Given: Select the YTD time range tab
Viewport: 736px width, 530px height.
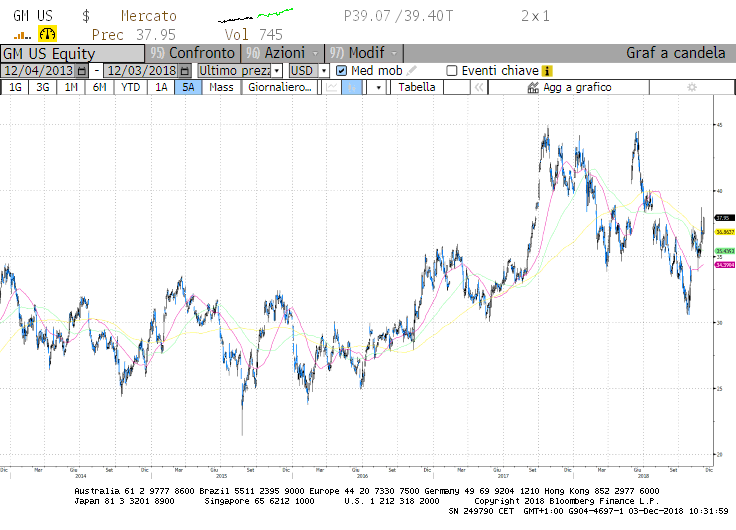Looking at the screenshot, I should (x=130, y=87).
